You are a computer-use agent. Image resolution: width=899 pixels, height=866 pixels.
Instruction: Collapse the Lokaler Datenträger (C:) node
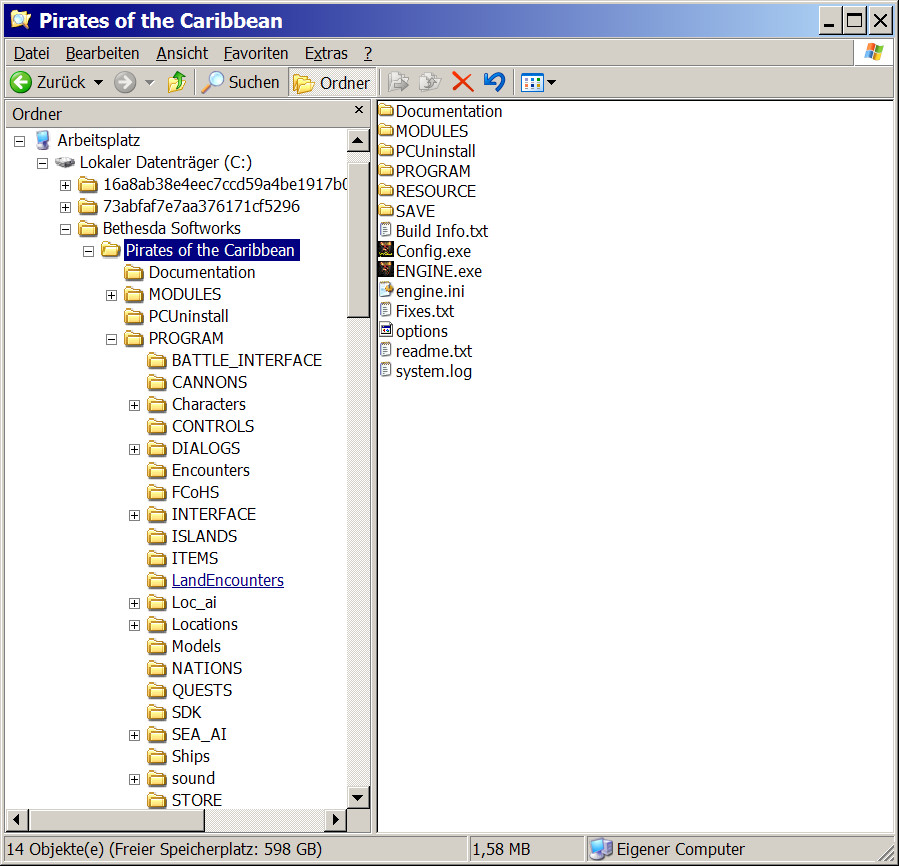coord(42,163)
